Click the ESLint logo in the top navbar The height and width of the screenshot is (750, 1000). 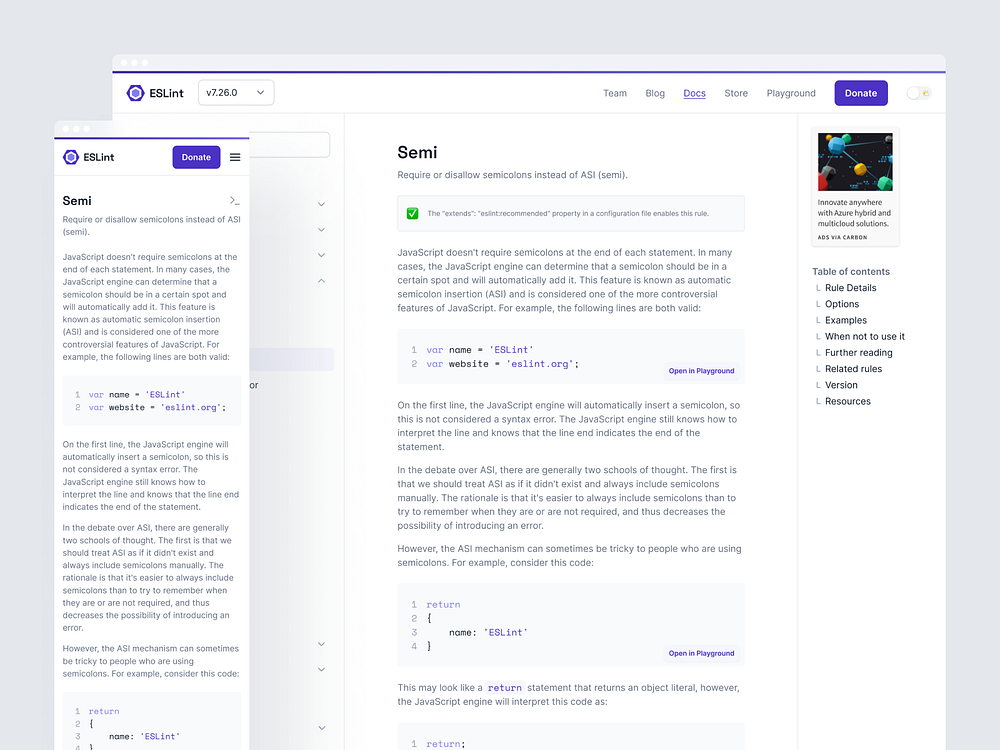(135, 93)
